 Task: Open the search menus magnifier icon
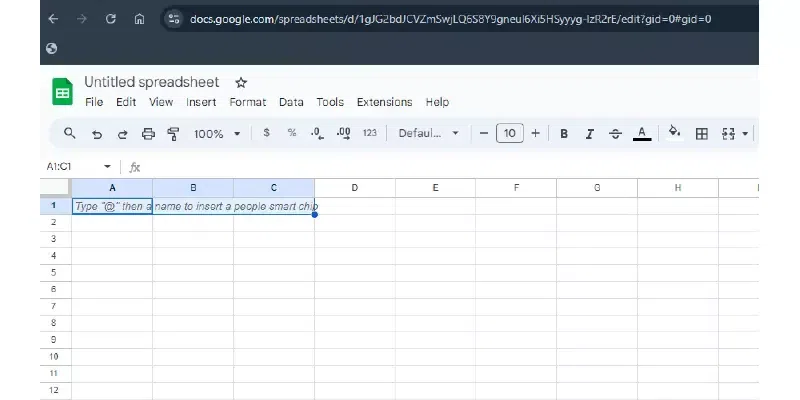pyautogui.click(x=69, y=134)
